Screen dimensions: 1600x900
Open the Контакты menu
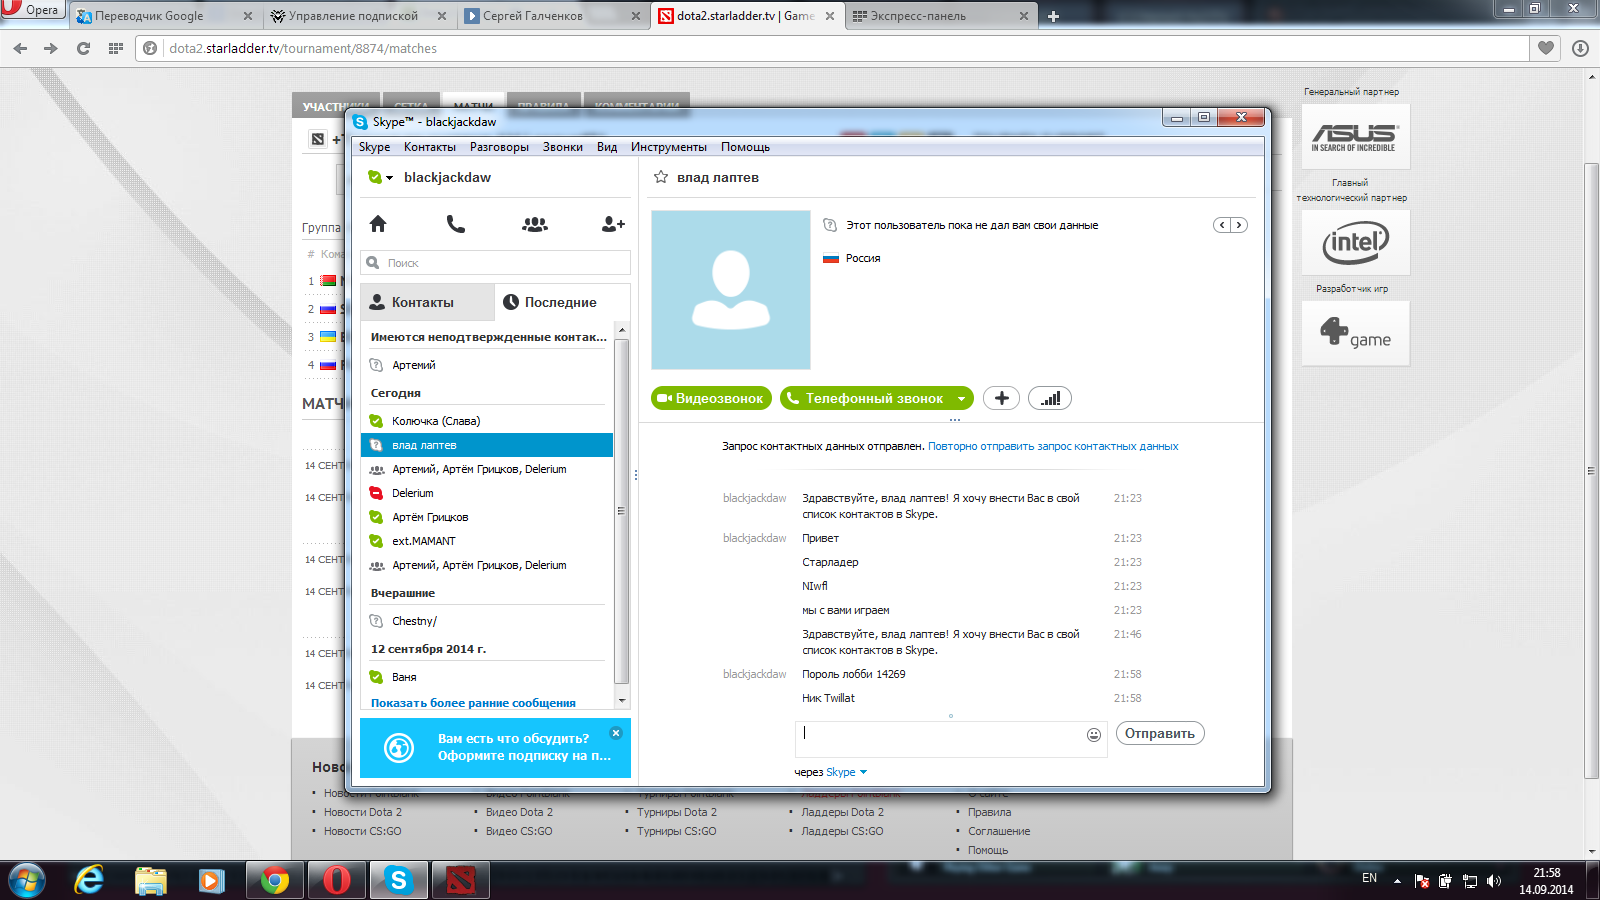tap(430, 147)
